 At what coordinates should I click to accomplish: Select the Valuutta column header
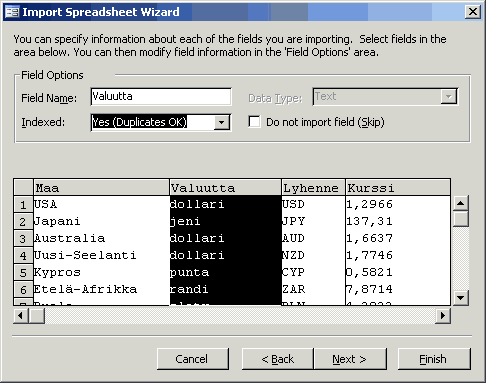[x=226, y=188]
